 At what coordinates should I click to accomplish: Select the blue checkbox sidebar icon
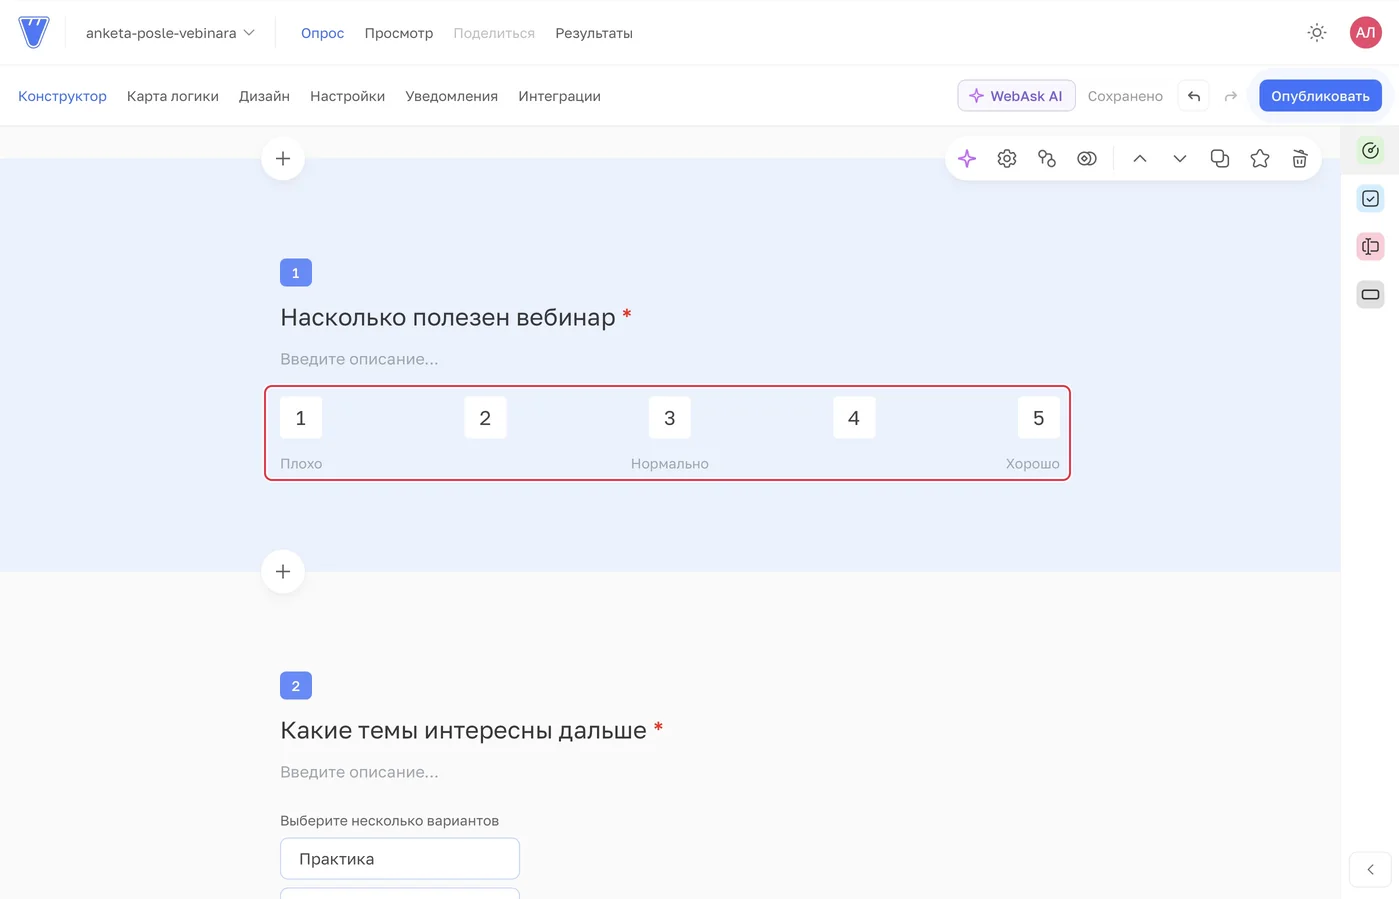tap(1370, 199)
